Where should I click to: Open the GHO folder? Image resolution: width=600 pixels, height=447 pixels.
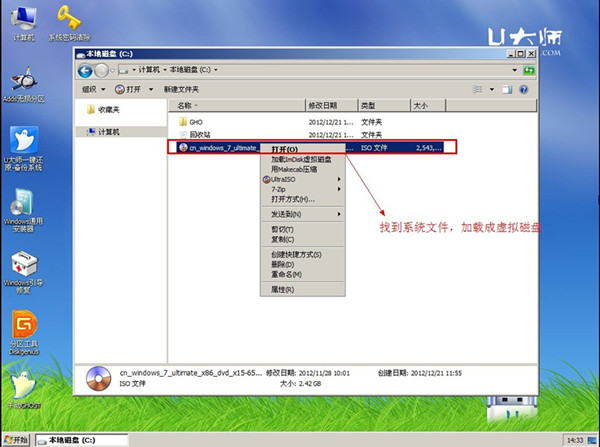click(196, 121)
